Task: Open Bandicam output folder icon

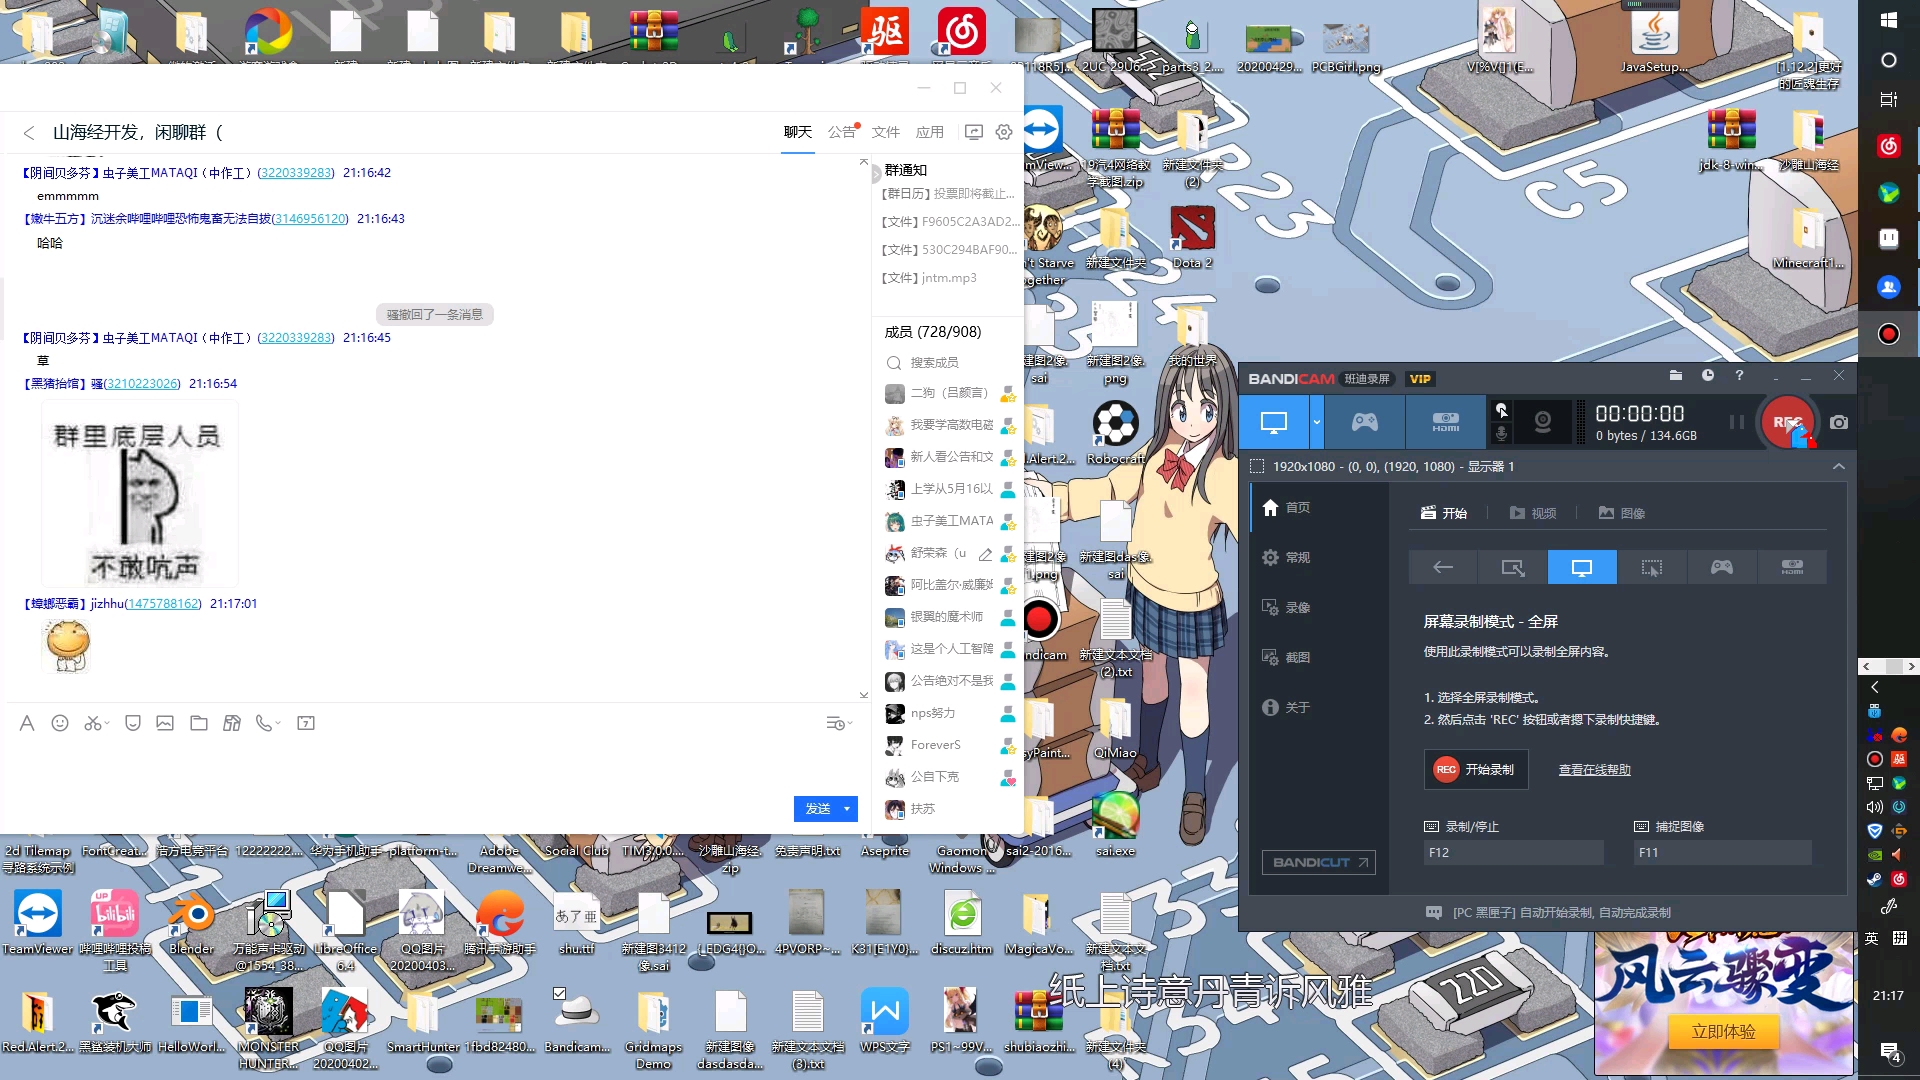Action: pos(1676,376)
